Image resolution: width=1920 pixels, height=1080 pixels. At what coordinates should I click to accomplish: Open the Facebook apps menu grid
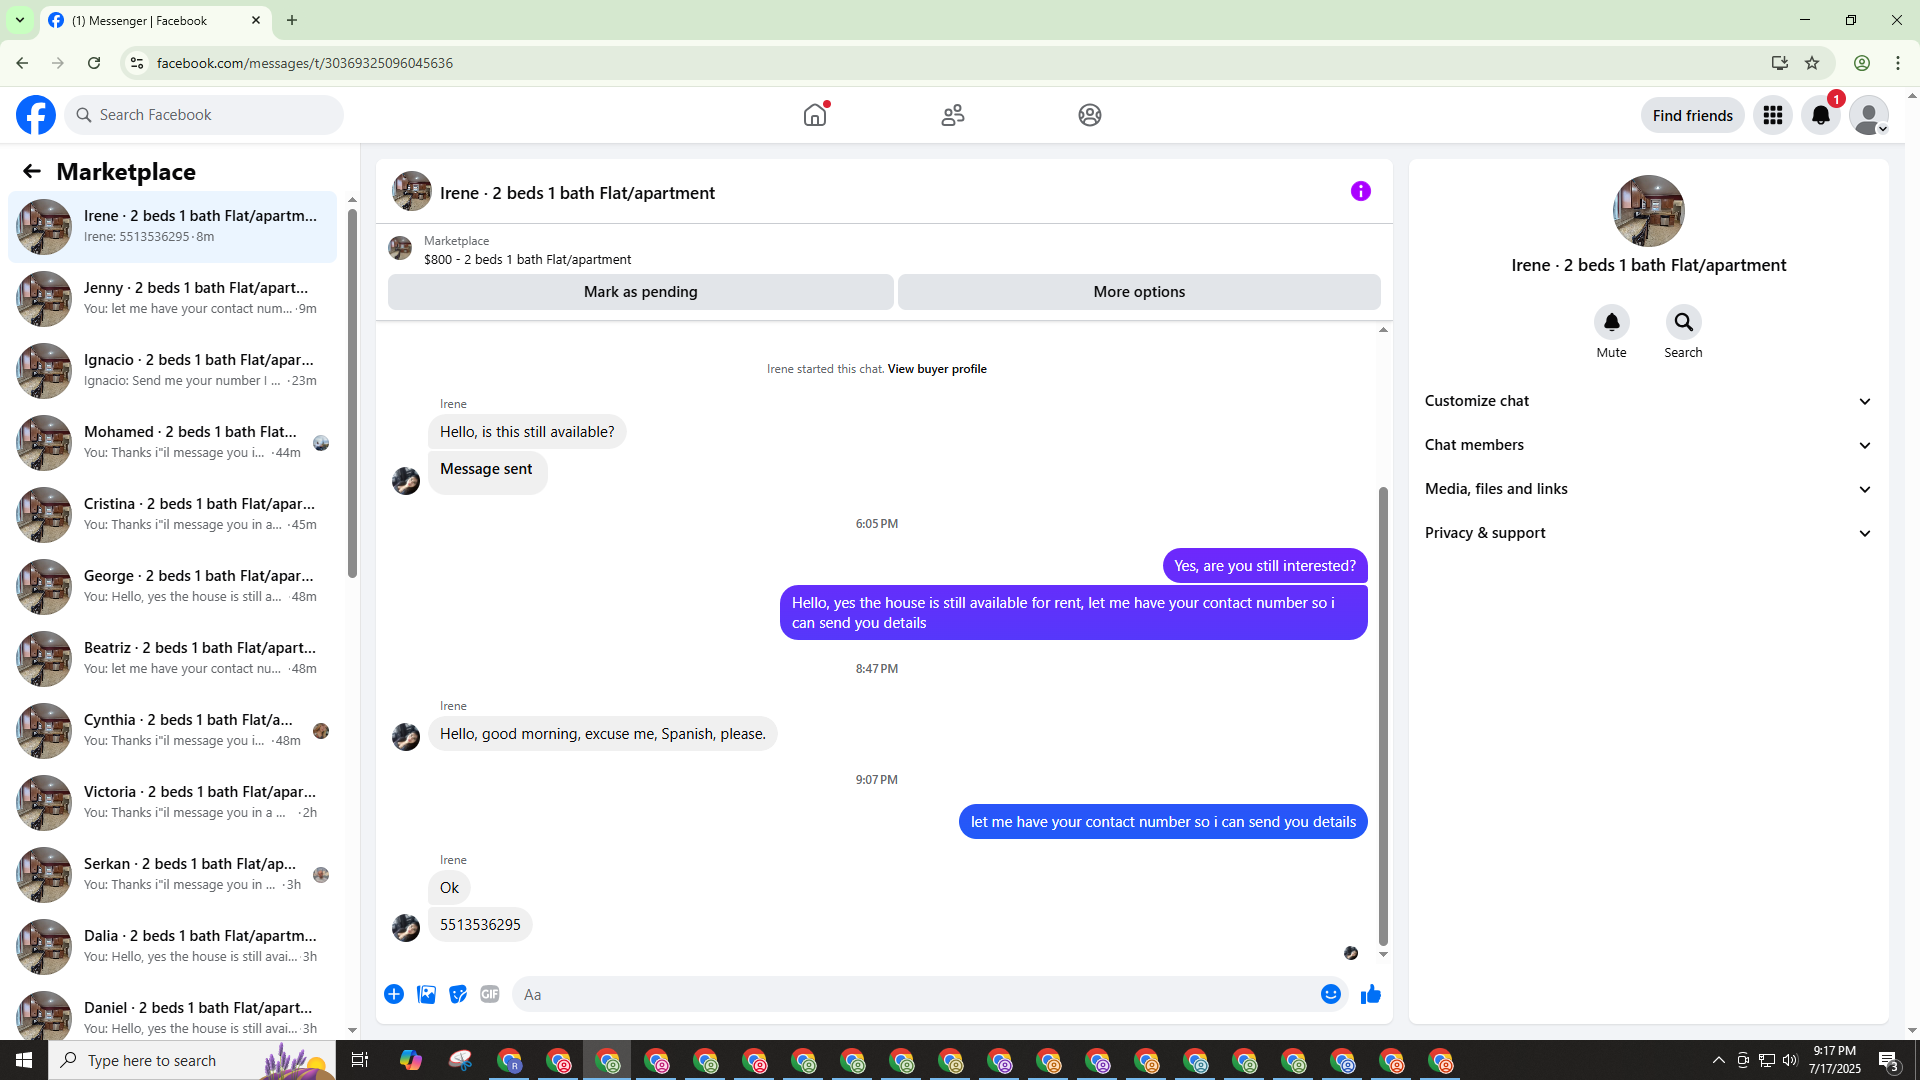1773,115
